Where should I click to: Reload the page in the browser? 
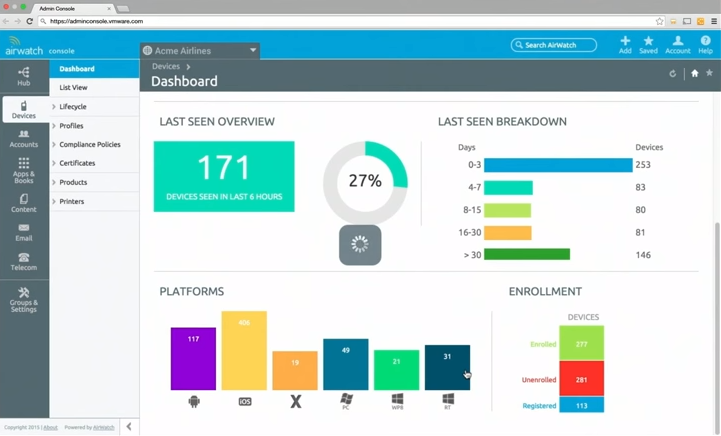(x=29, y=21)
